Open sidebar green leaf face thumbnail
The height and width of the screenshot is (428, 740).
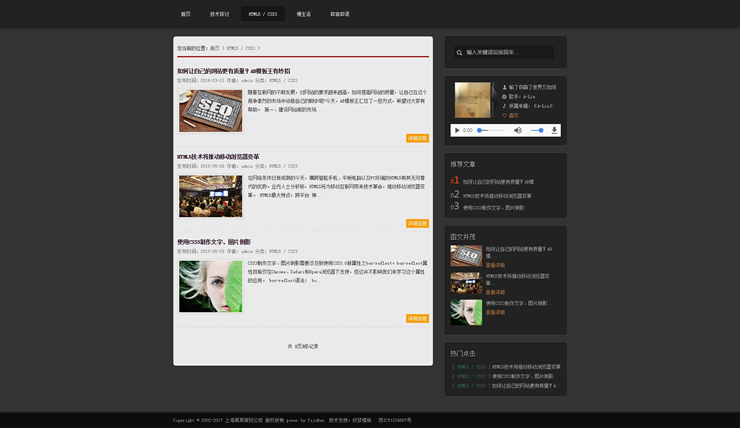tap(466, 312)
